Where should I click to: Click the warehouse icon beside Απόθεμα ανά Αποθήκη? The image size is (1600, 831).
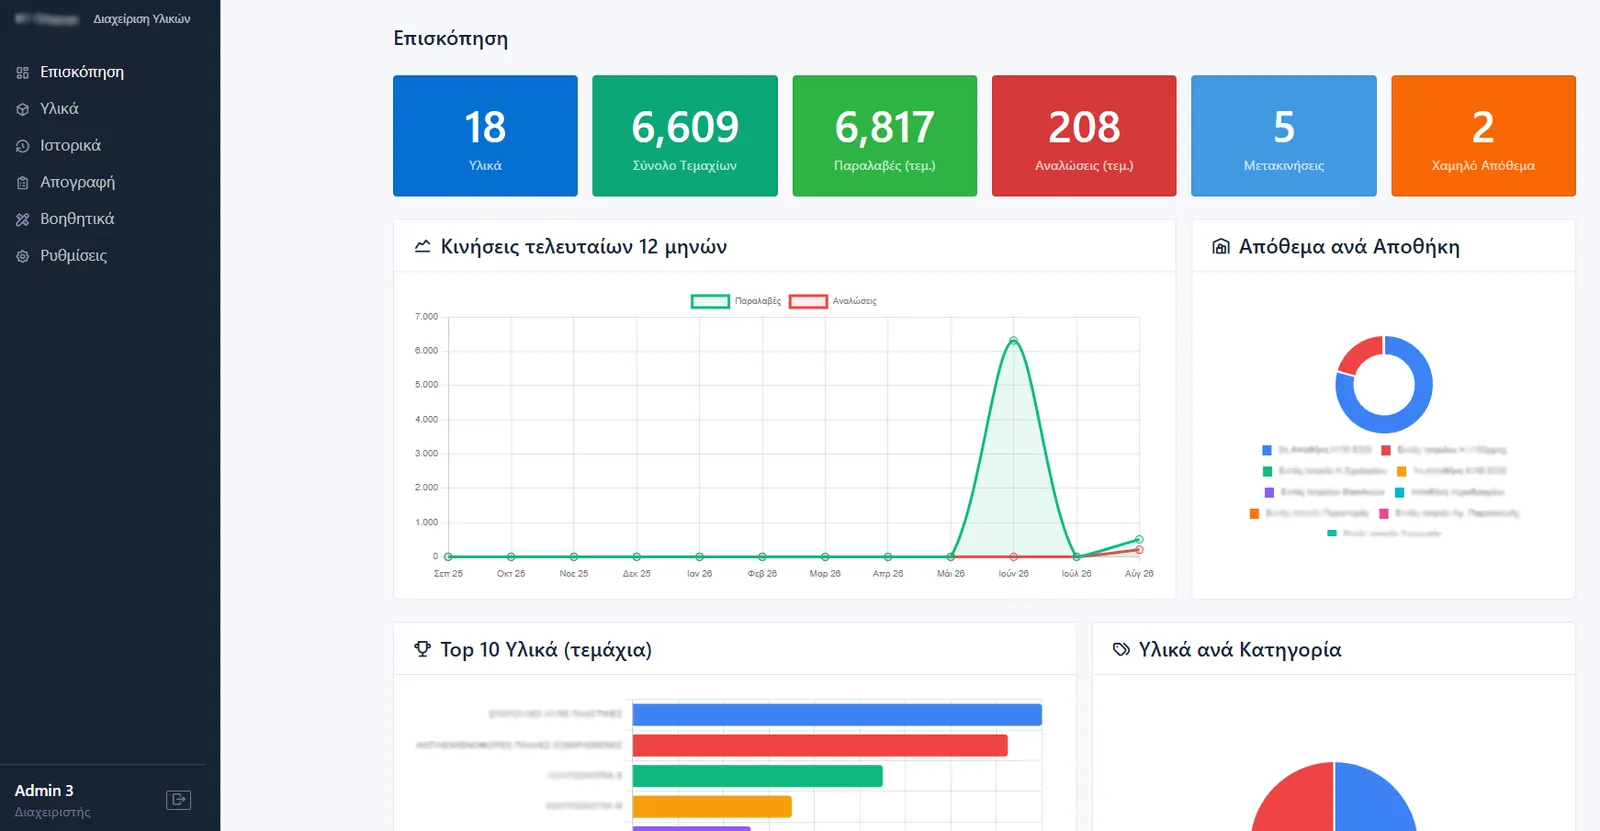1221,246
